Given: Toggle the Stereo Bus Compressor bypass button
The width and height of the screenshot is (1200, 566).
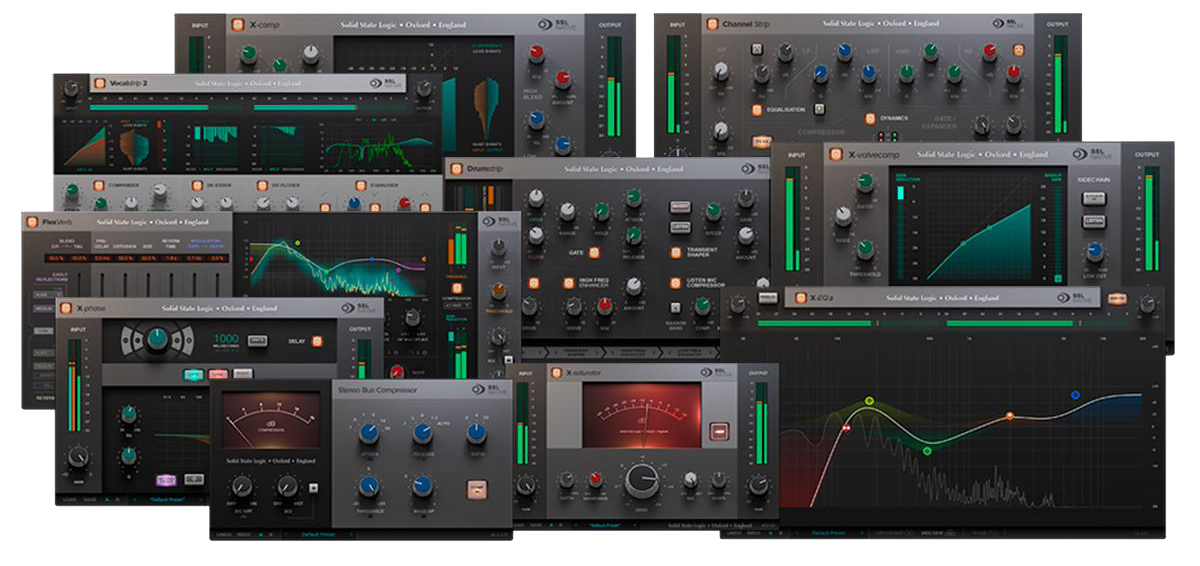Looking at the screenshot, I should pyautogui.click(x=475, y=490).
